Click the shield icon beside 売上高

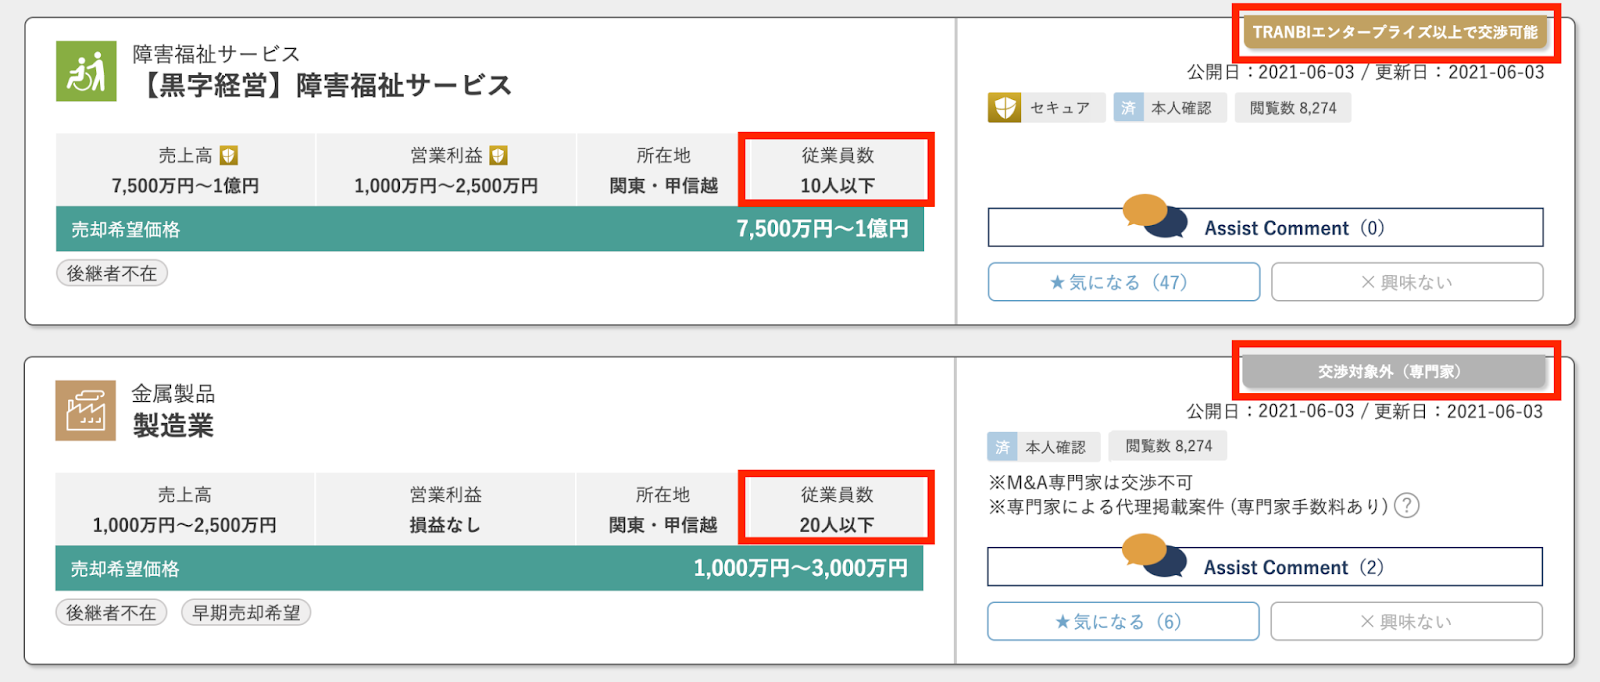click(x=229, y=155)
